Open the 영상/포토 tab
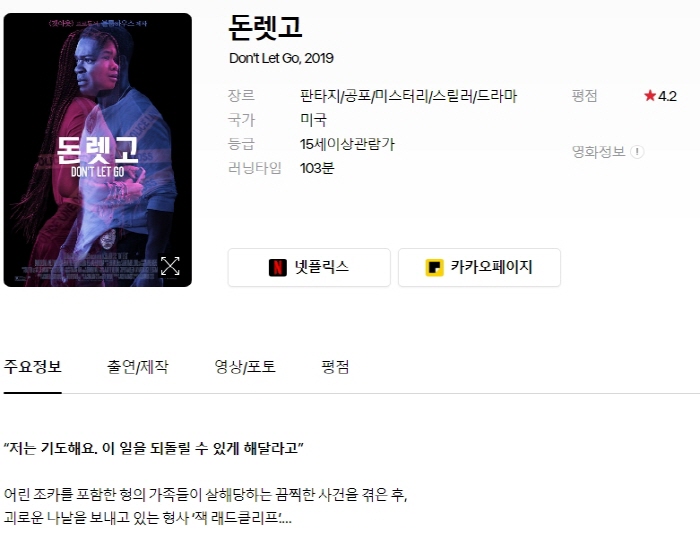 point(245,367)
